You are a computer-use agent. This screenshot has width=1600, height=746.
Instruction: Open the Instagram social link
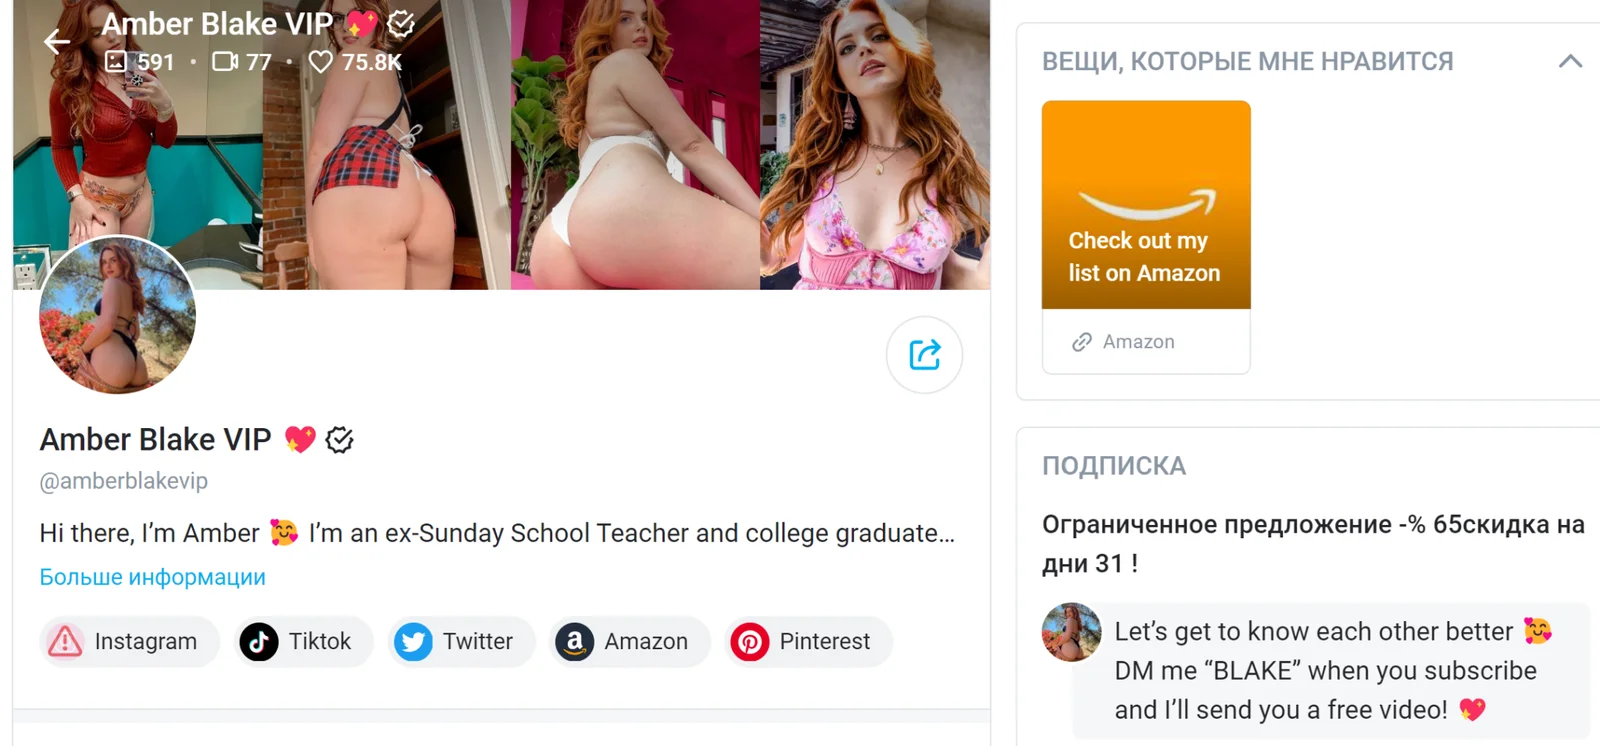tap(129, 641)
